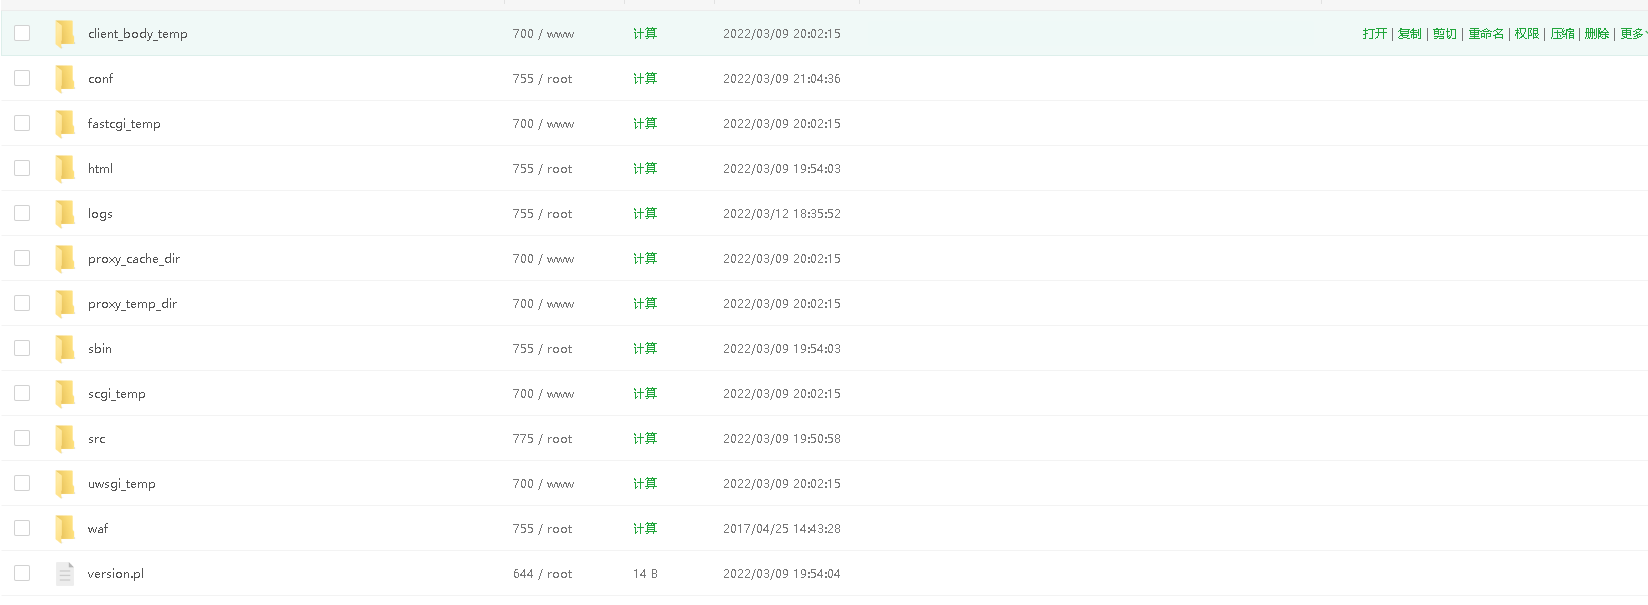
Task: Click the waf folder icon
Action: [x=65, y=528]
